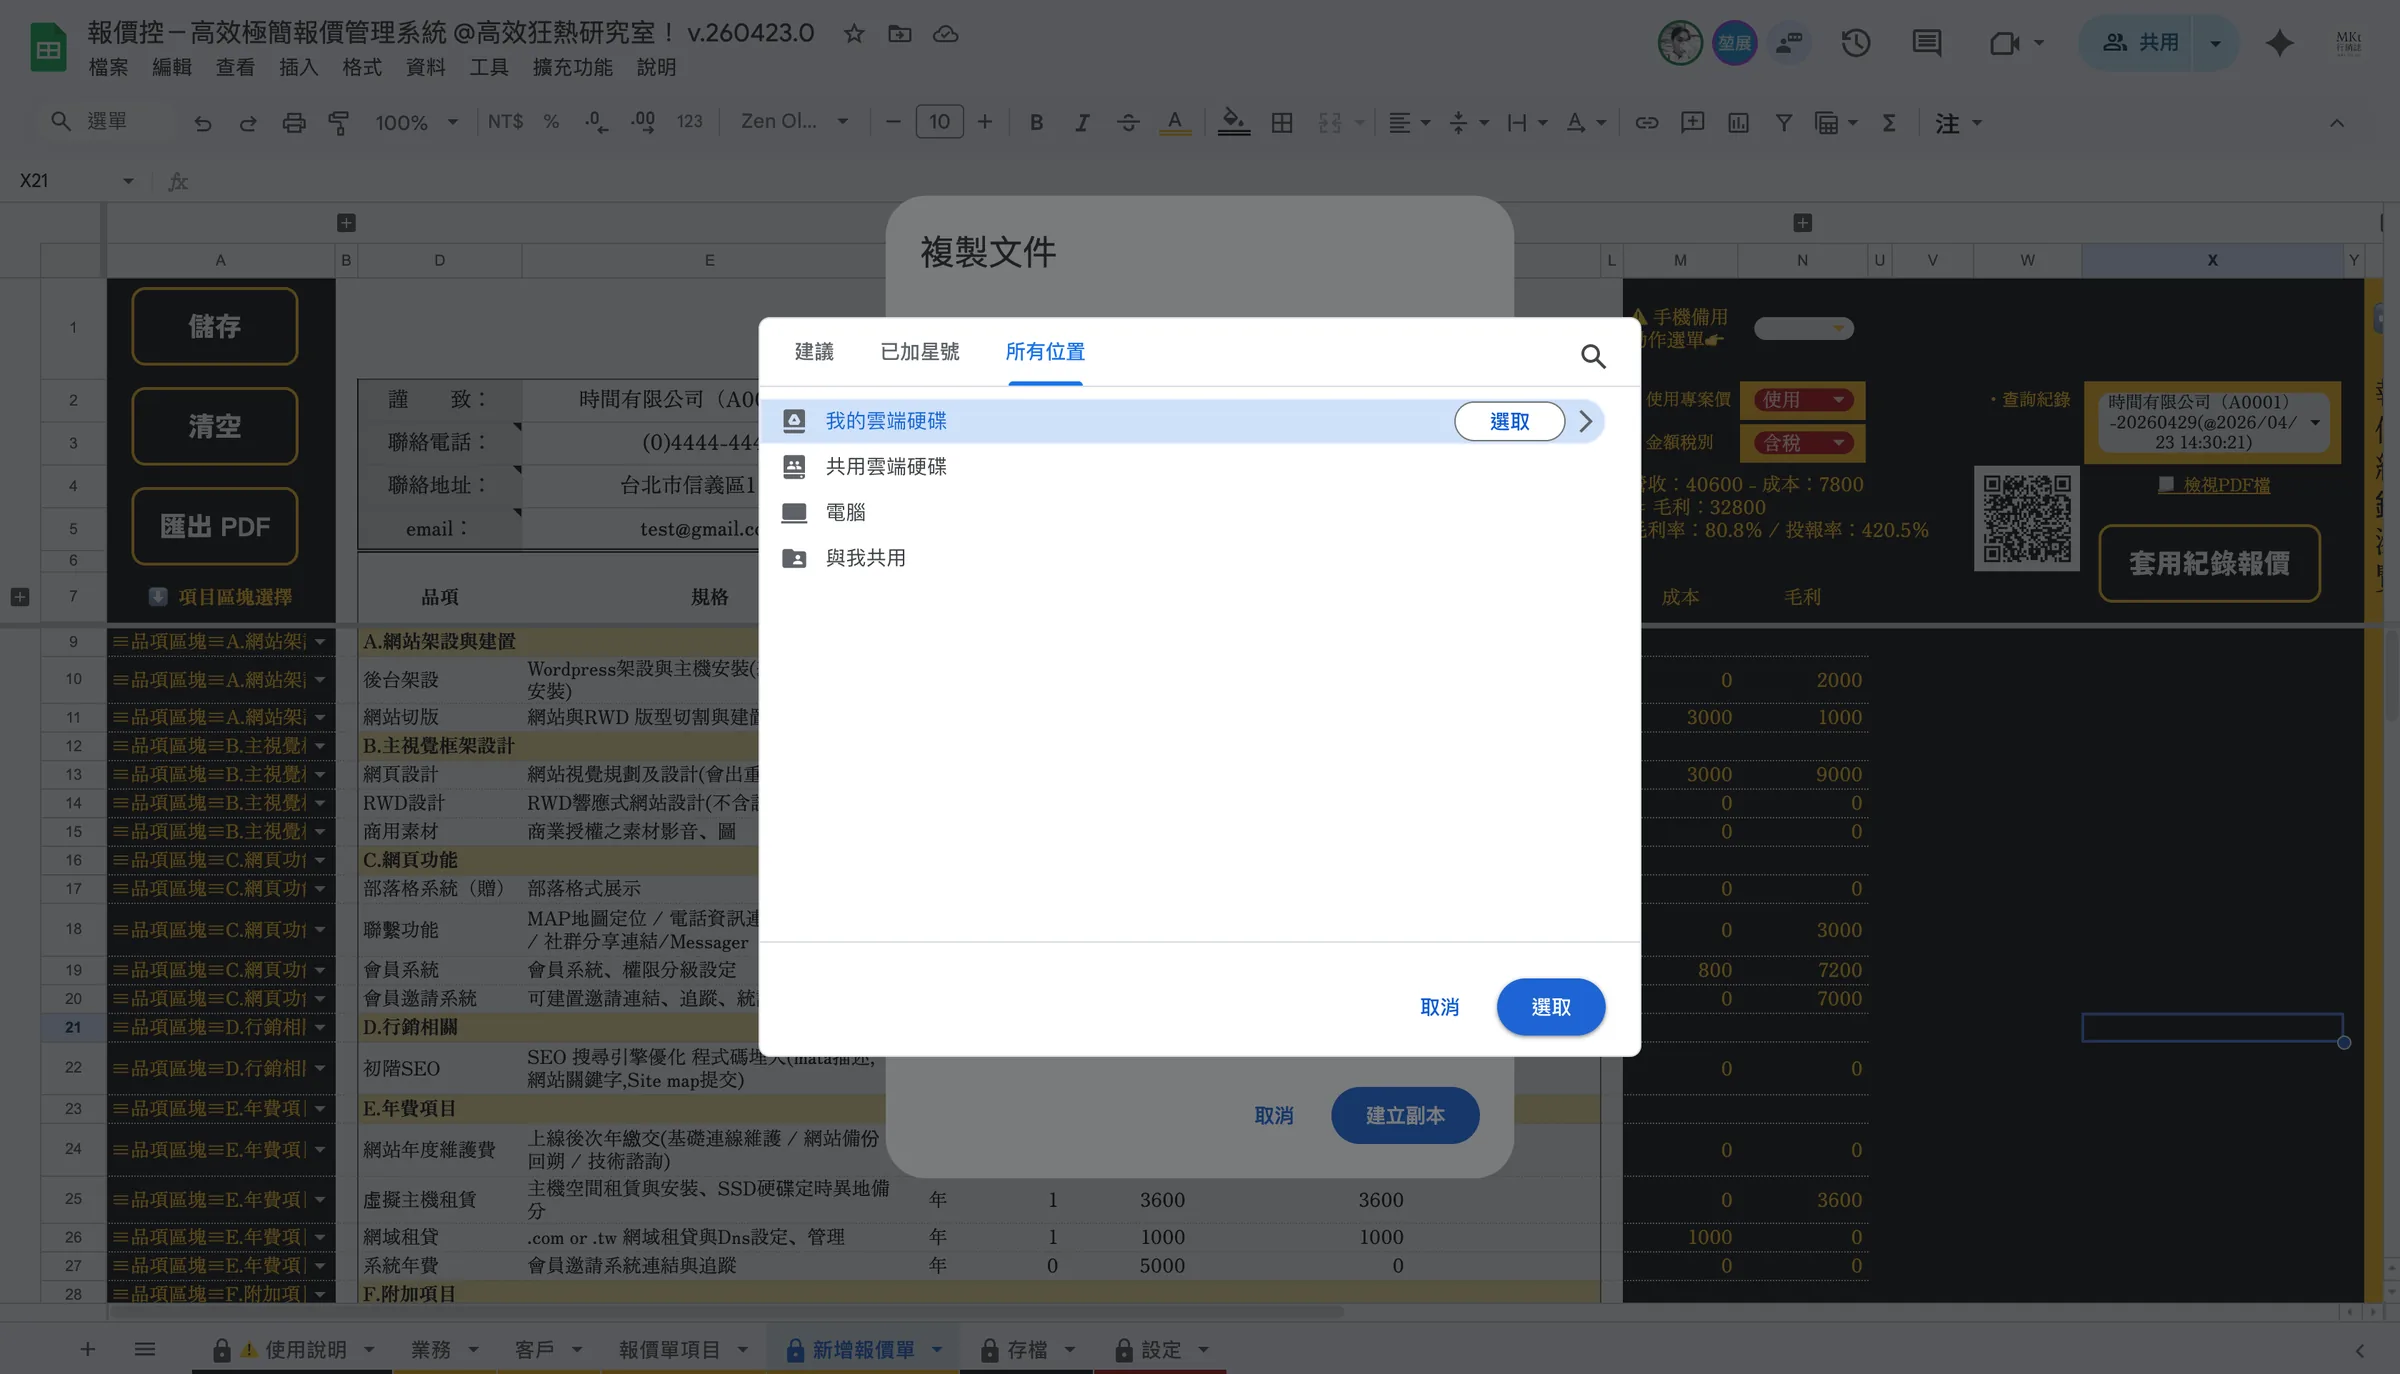Image resolution: width=2400 pixels, height=1374 pixels.
Task: Open the 所有位置 all locations tab
Action: (1045, 352)
